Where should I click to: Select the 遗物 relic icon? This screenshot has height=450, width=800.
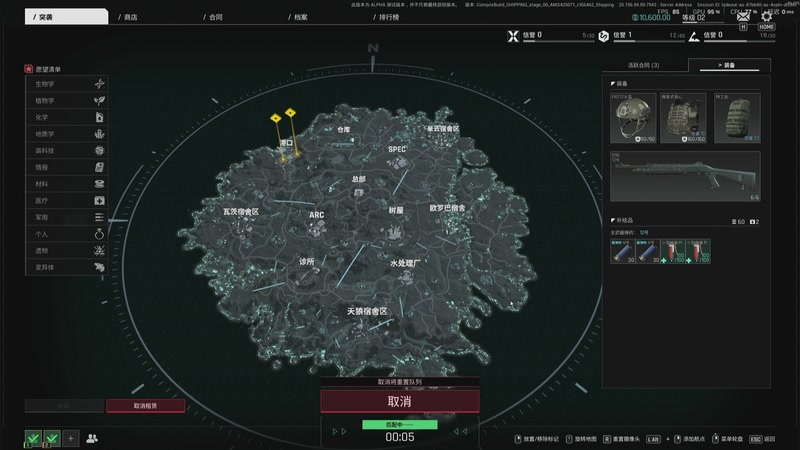point(99,251)
